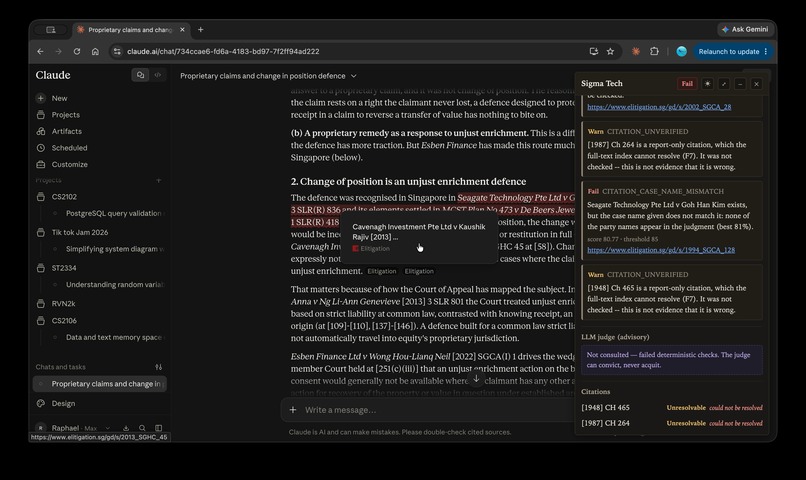Click the highlighted Seagate Technology citation
Image resolution: width=806 pixels, height=480 pixels.
point(516,198)
